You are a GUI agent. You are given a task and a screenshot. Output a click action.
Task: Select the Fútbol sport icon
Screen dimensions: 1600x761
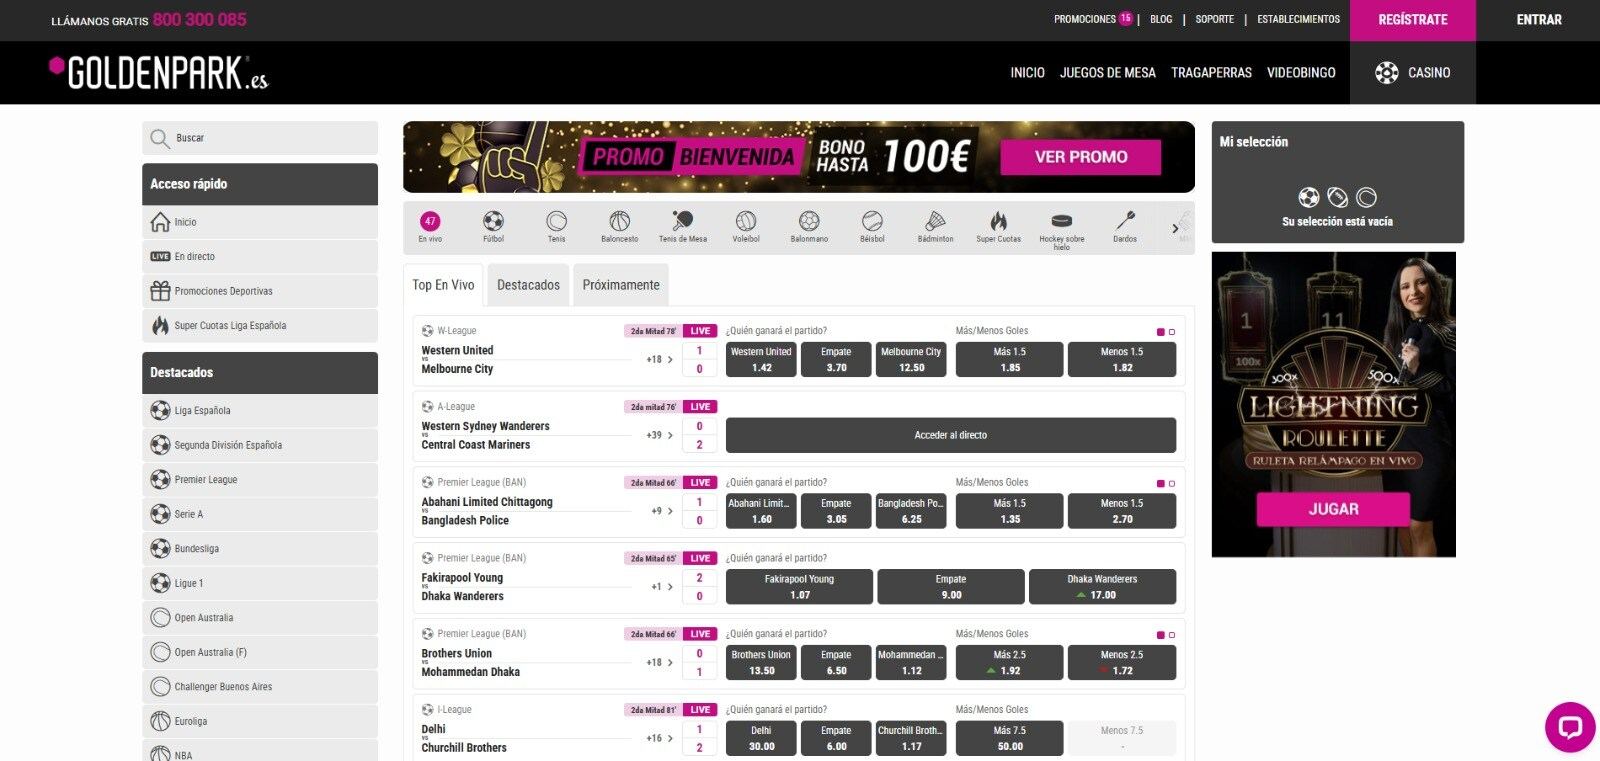493,226
